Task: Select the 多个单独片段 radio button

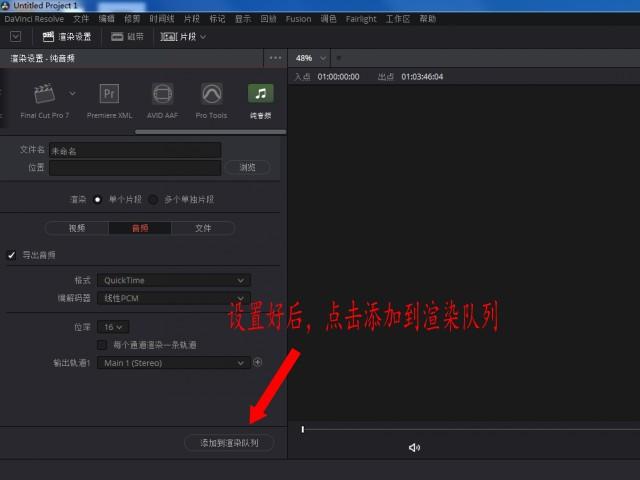Action: (x=153, y=200)
